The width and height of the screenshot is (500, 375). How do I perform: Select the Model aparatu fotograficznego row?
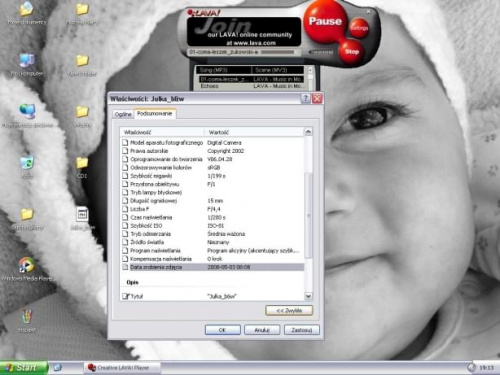click(x=212, y=143)
